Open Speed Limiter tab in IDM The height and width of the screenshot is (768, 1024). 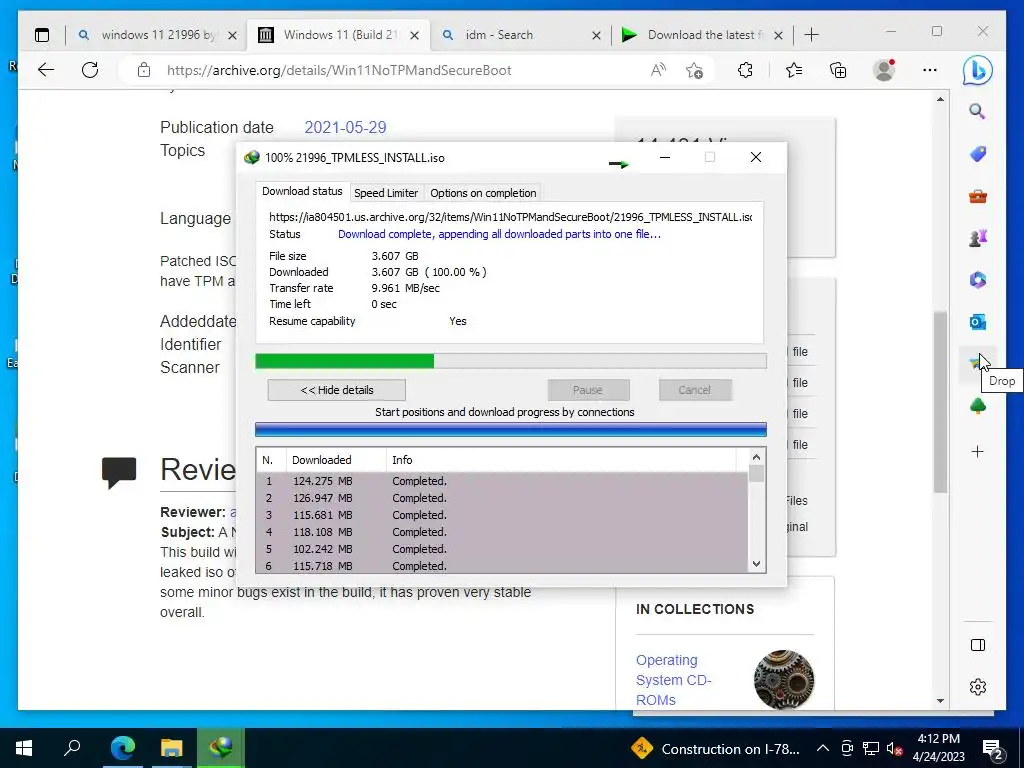pos(386,193)
